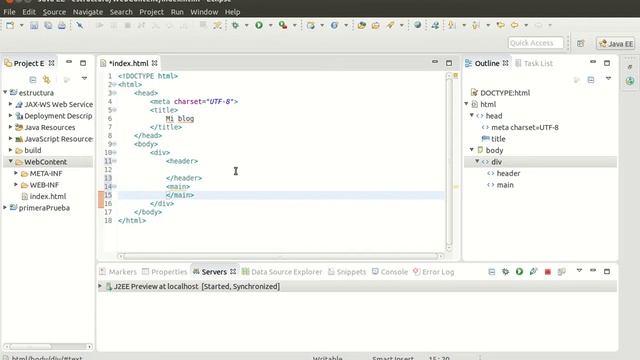640x360 pixels.
Task: Expand J2EE Preview at localhost server
Action: point(100,286)
